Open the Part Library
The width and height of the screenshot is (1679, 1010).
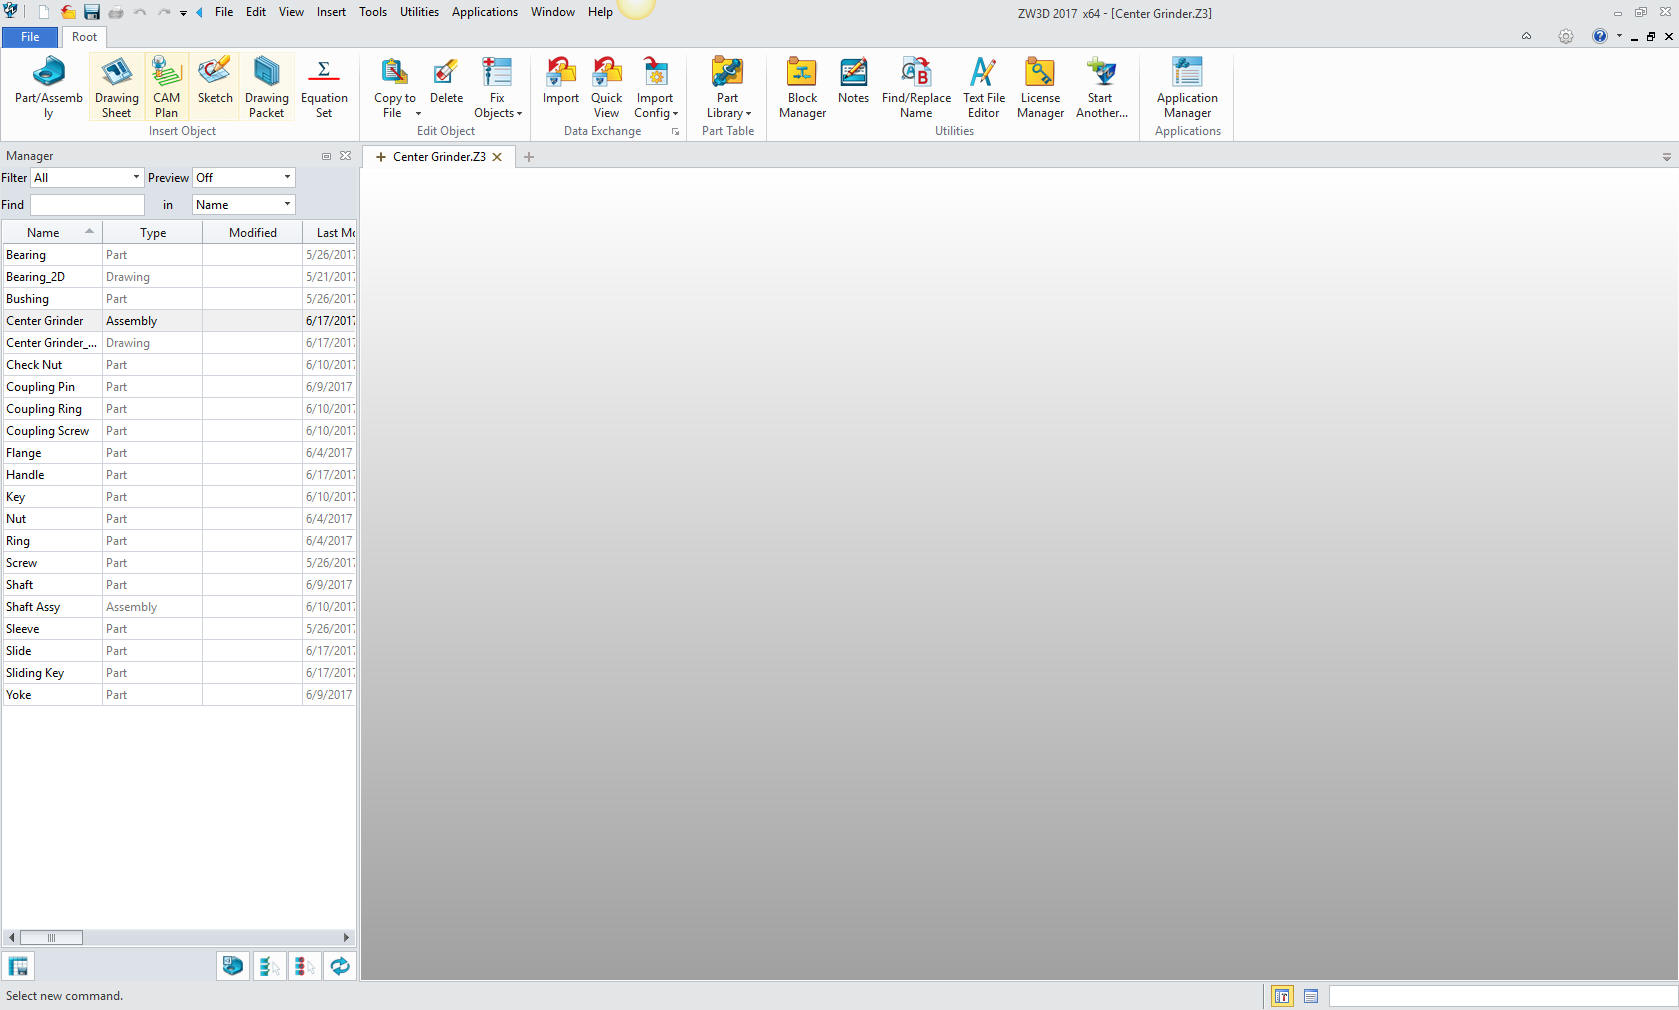(728, 88)
